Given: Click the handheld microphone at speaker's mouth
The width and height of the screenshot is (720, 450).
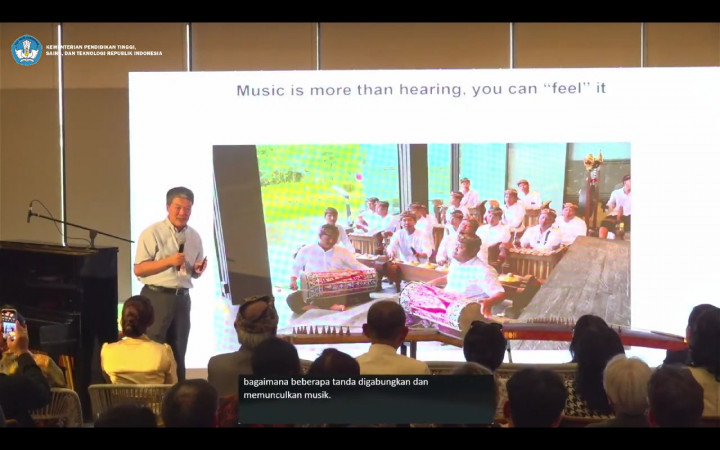Looking at the screenshot, I should [181, 243].
